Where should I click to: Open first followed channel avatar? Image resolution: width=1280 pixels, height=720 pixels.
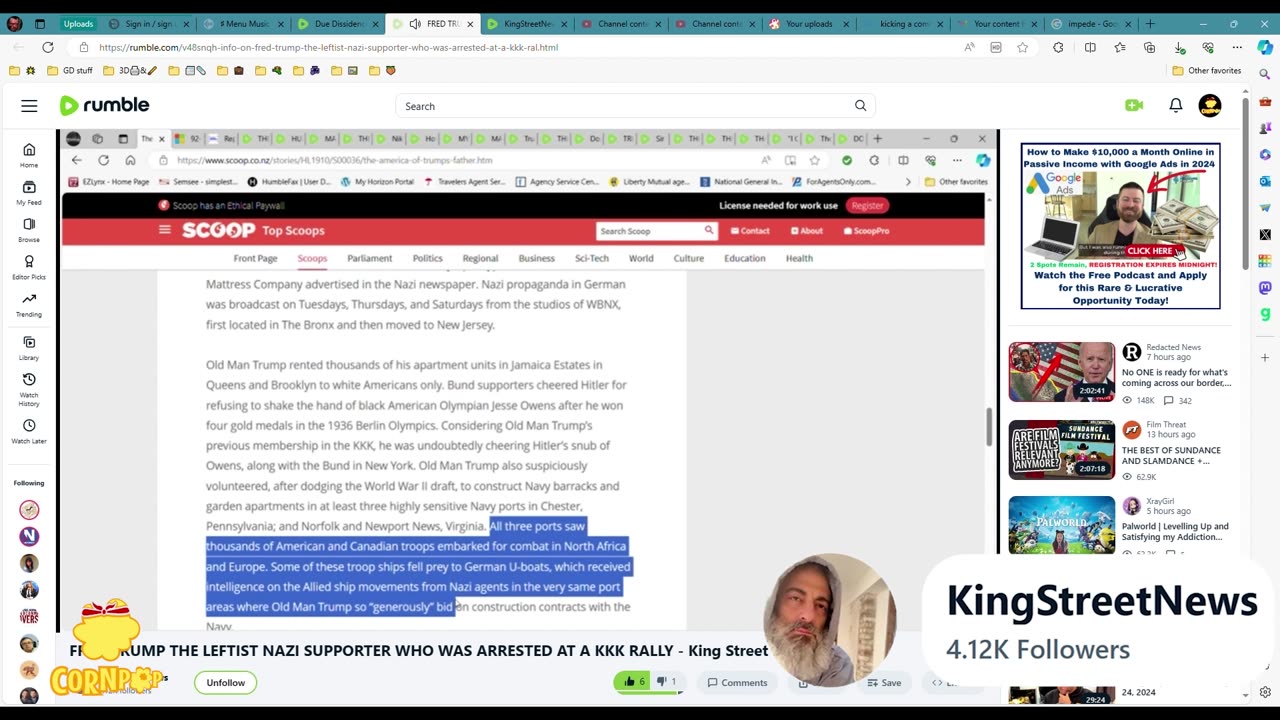[x=29, y=510]
